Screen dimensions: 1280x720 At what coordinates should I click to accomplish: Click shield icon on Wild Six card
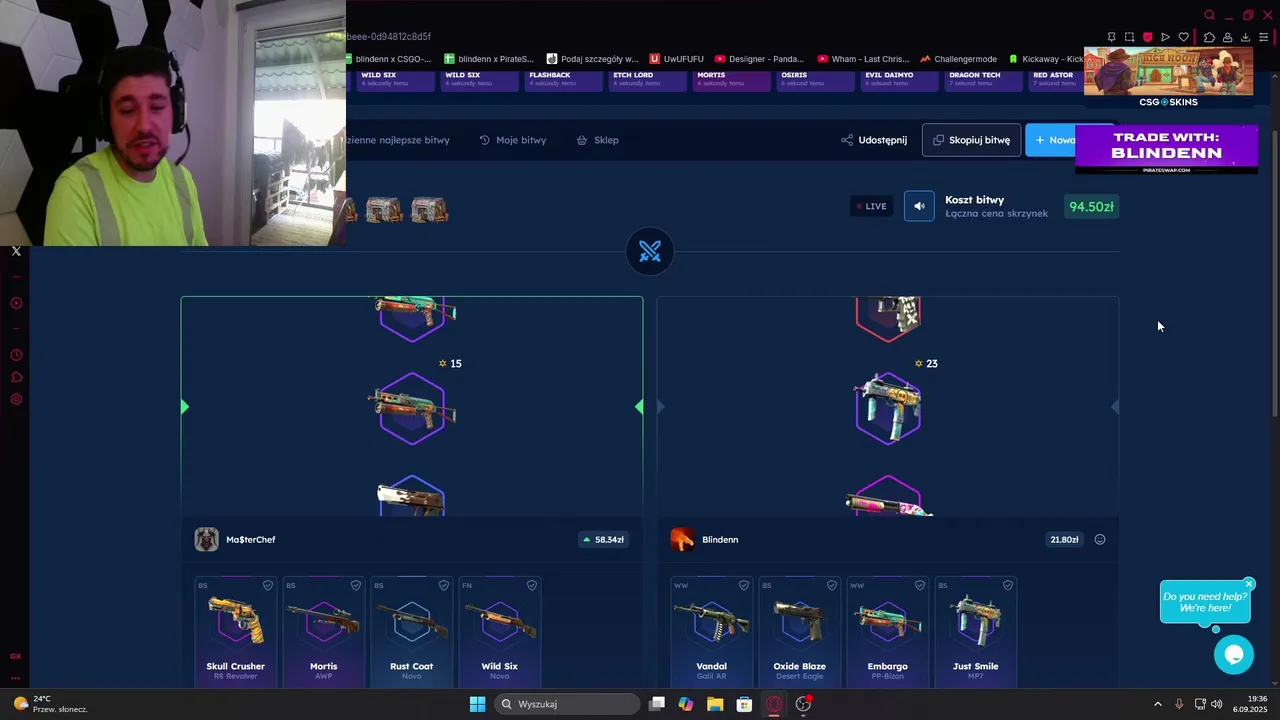click(532, 585)
